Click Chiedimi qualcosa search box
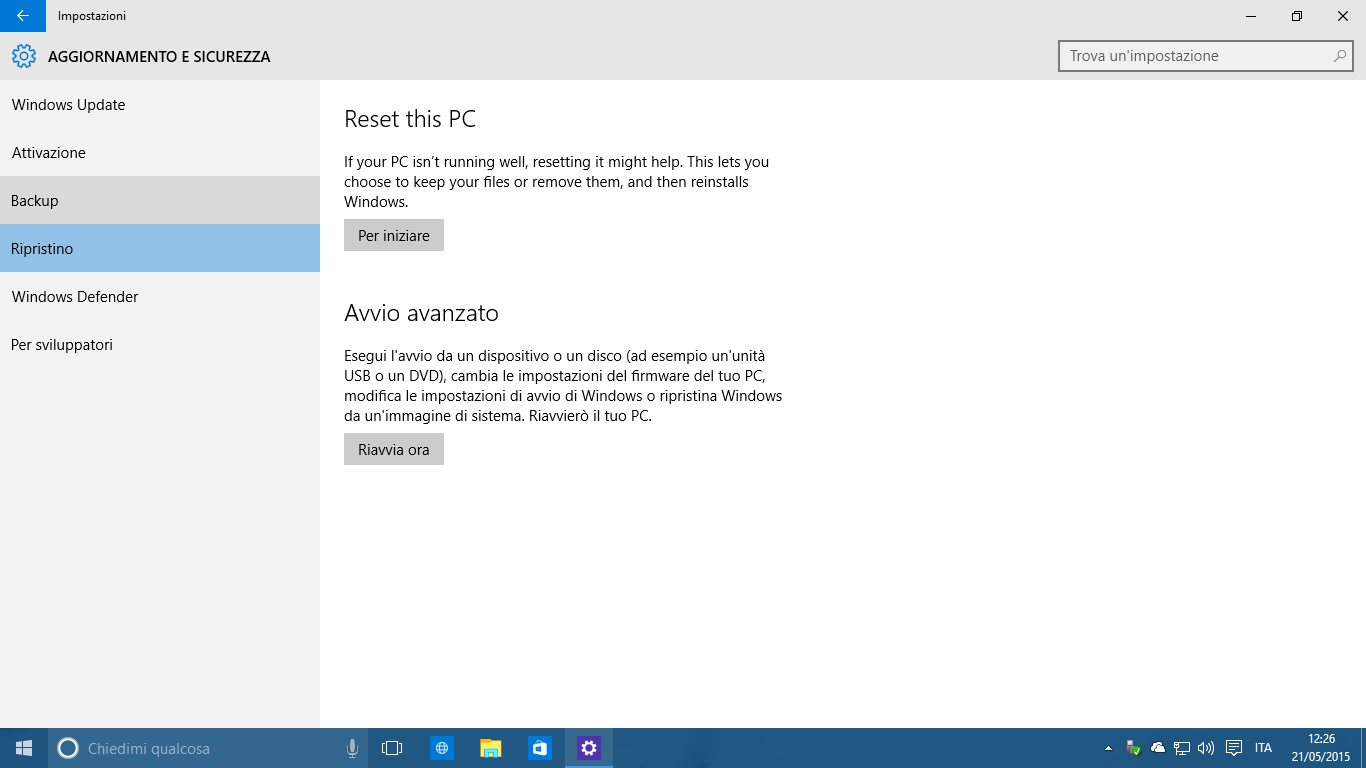This screenshot has height=768, width=1366. pos(208,748)
